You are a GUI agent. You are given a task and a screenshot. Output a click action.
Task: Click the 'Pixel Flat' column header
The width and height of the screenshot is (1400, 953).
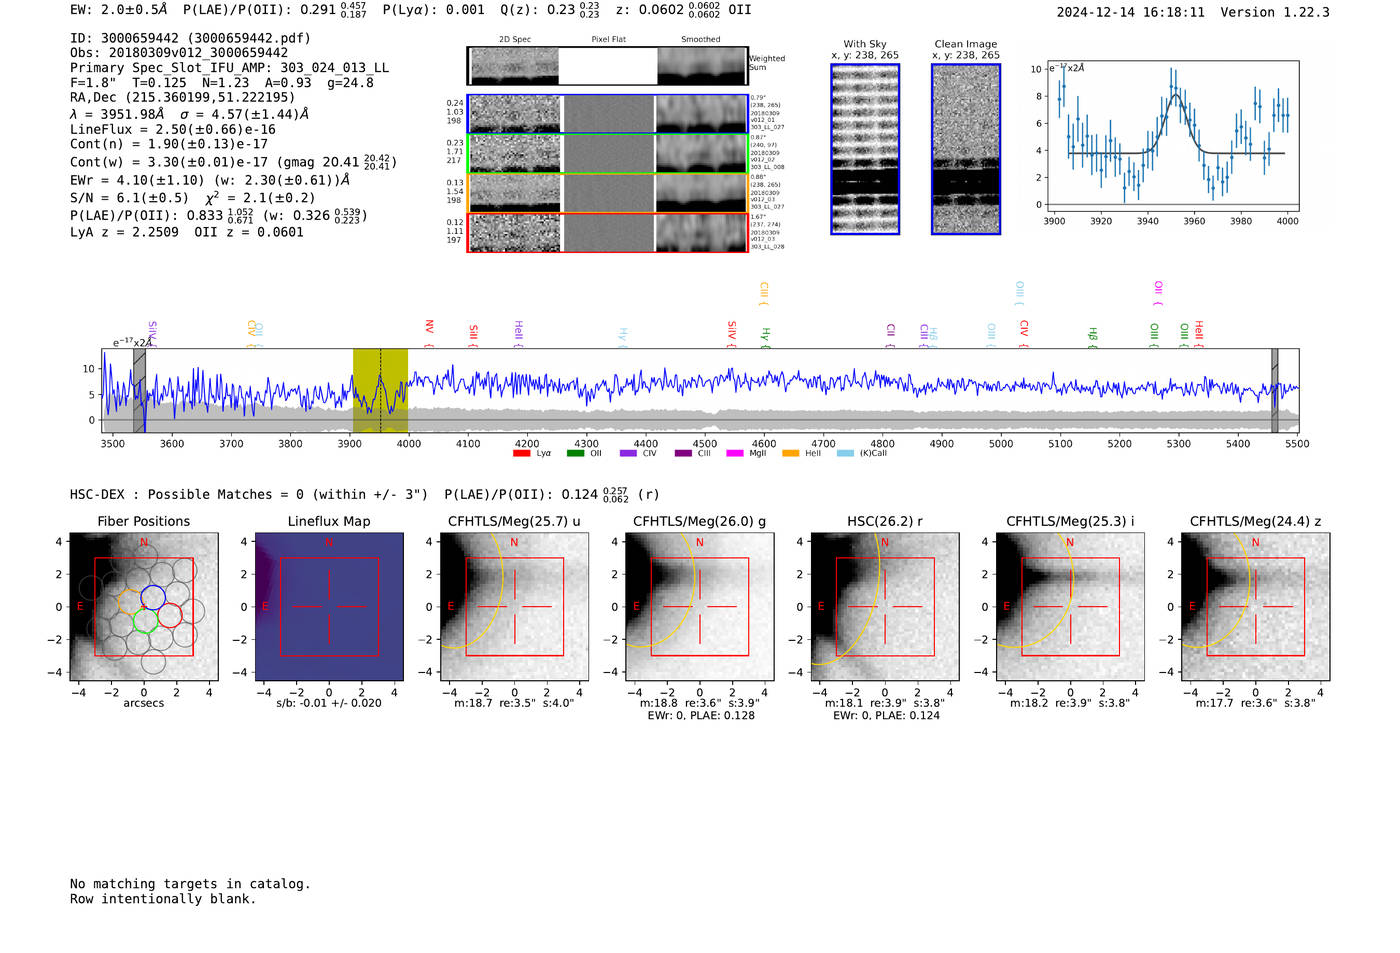(608, 40)
